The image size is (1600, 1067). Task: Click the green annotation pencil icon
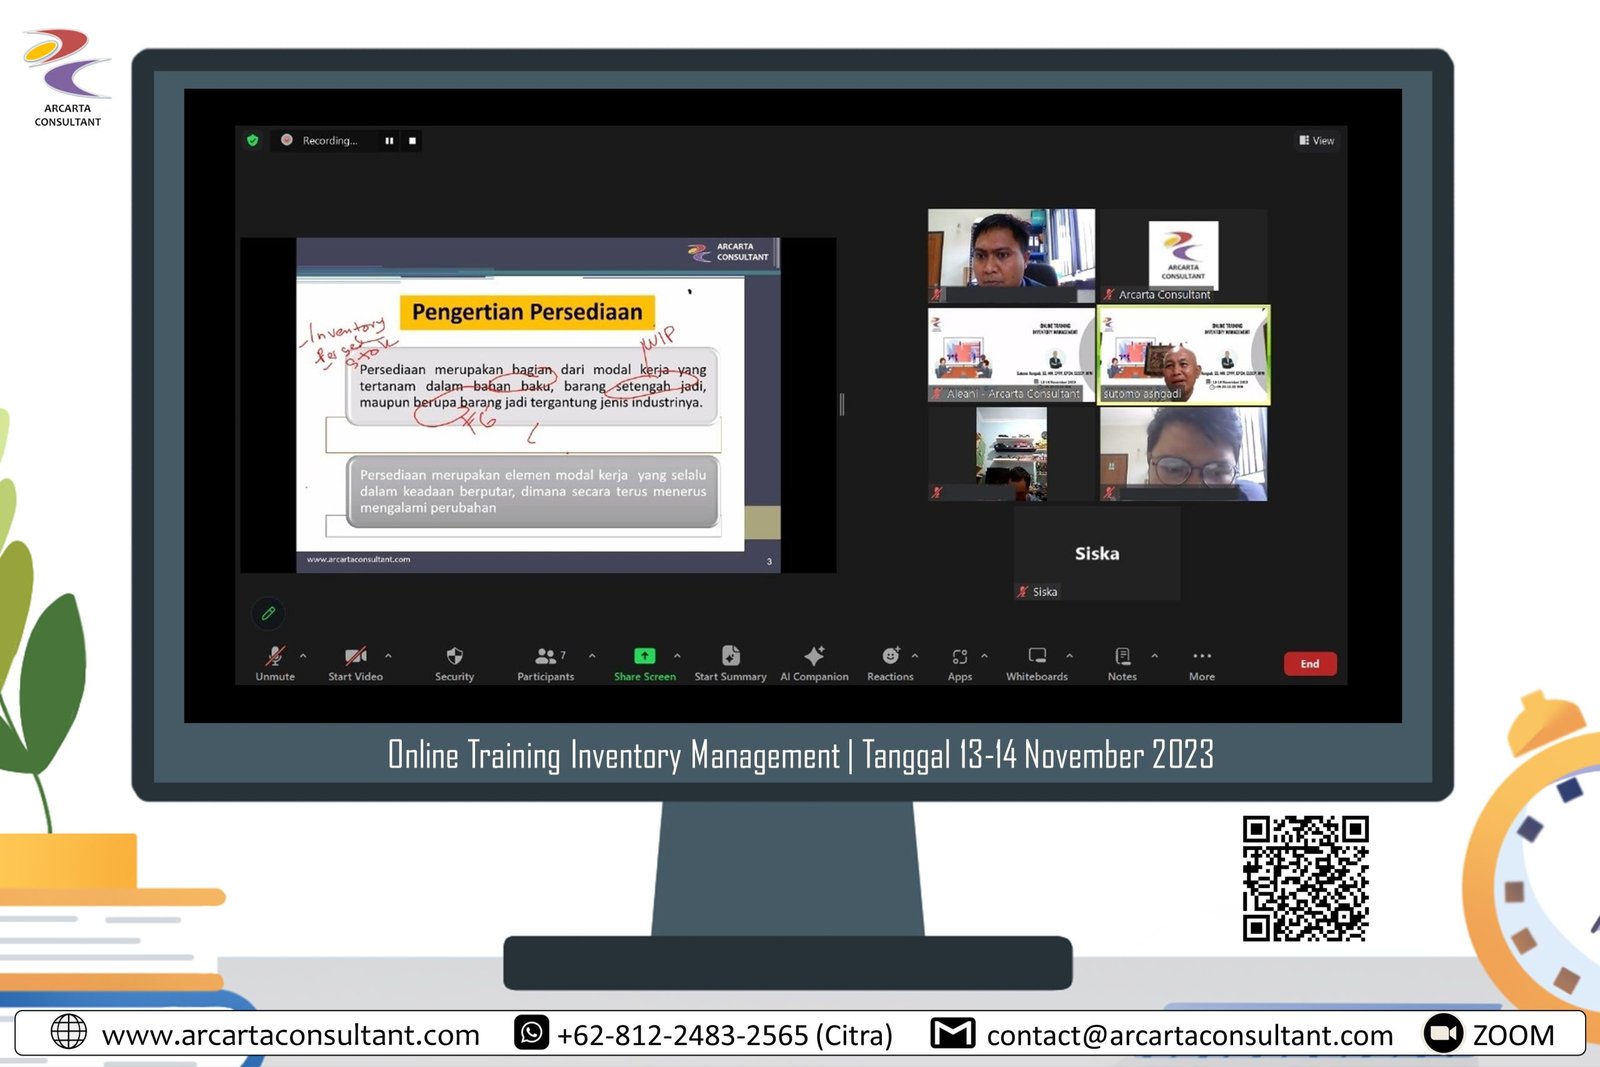pyautogui.click(x=268, y=613)
